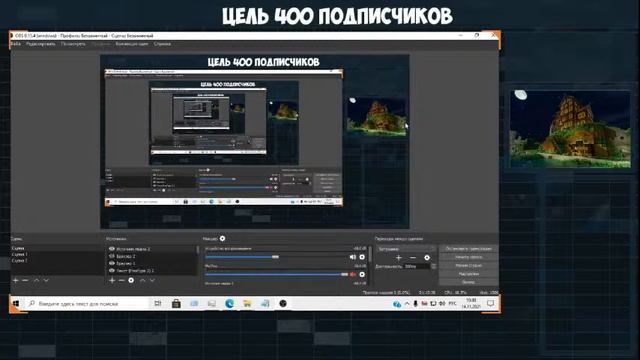Expand hidden system tray icons chevron

pyautogui.click(x=407, y=304)
